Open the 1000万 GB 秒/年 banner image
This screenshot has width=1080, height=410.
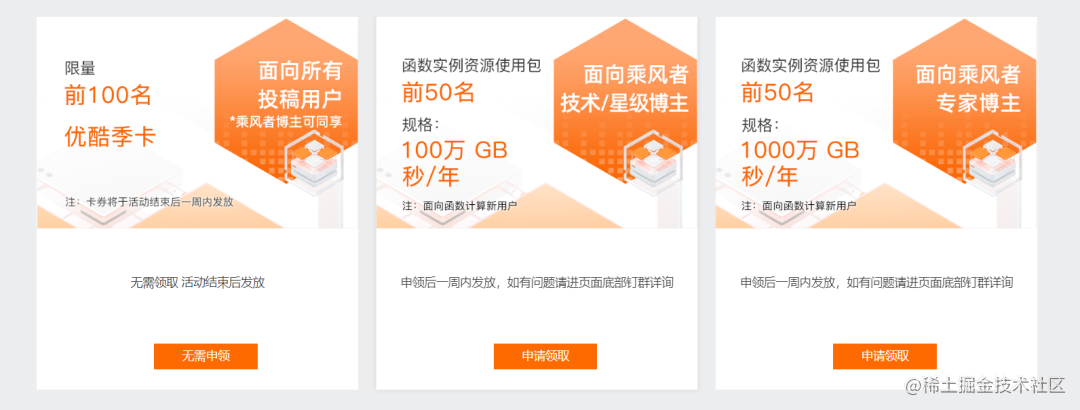876,123
